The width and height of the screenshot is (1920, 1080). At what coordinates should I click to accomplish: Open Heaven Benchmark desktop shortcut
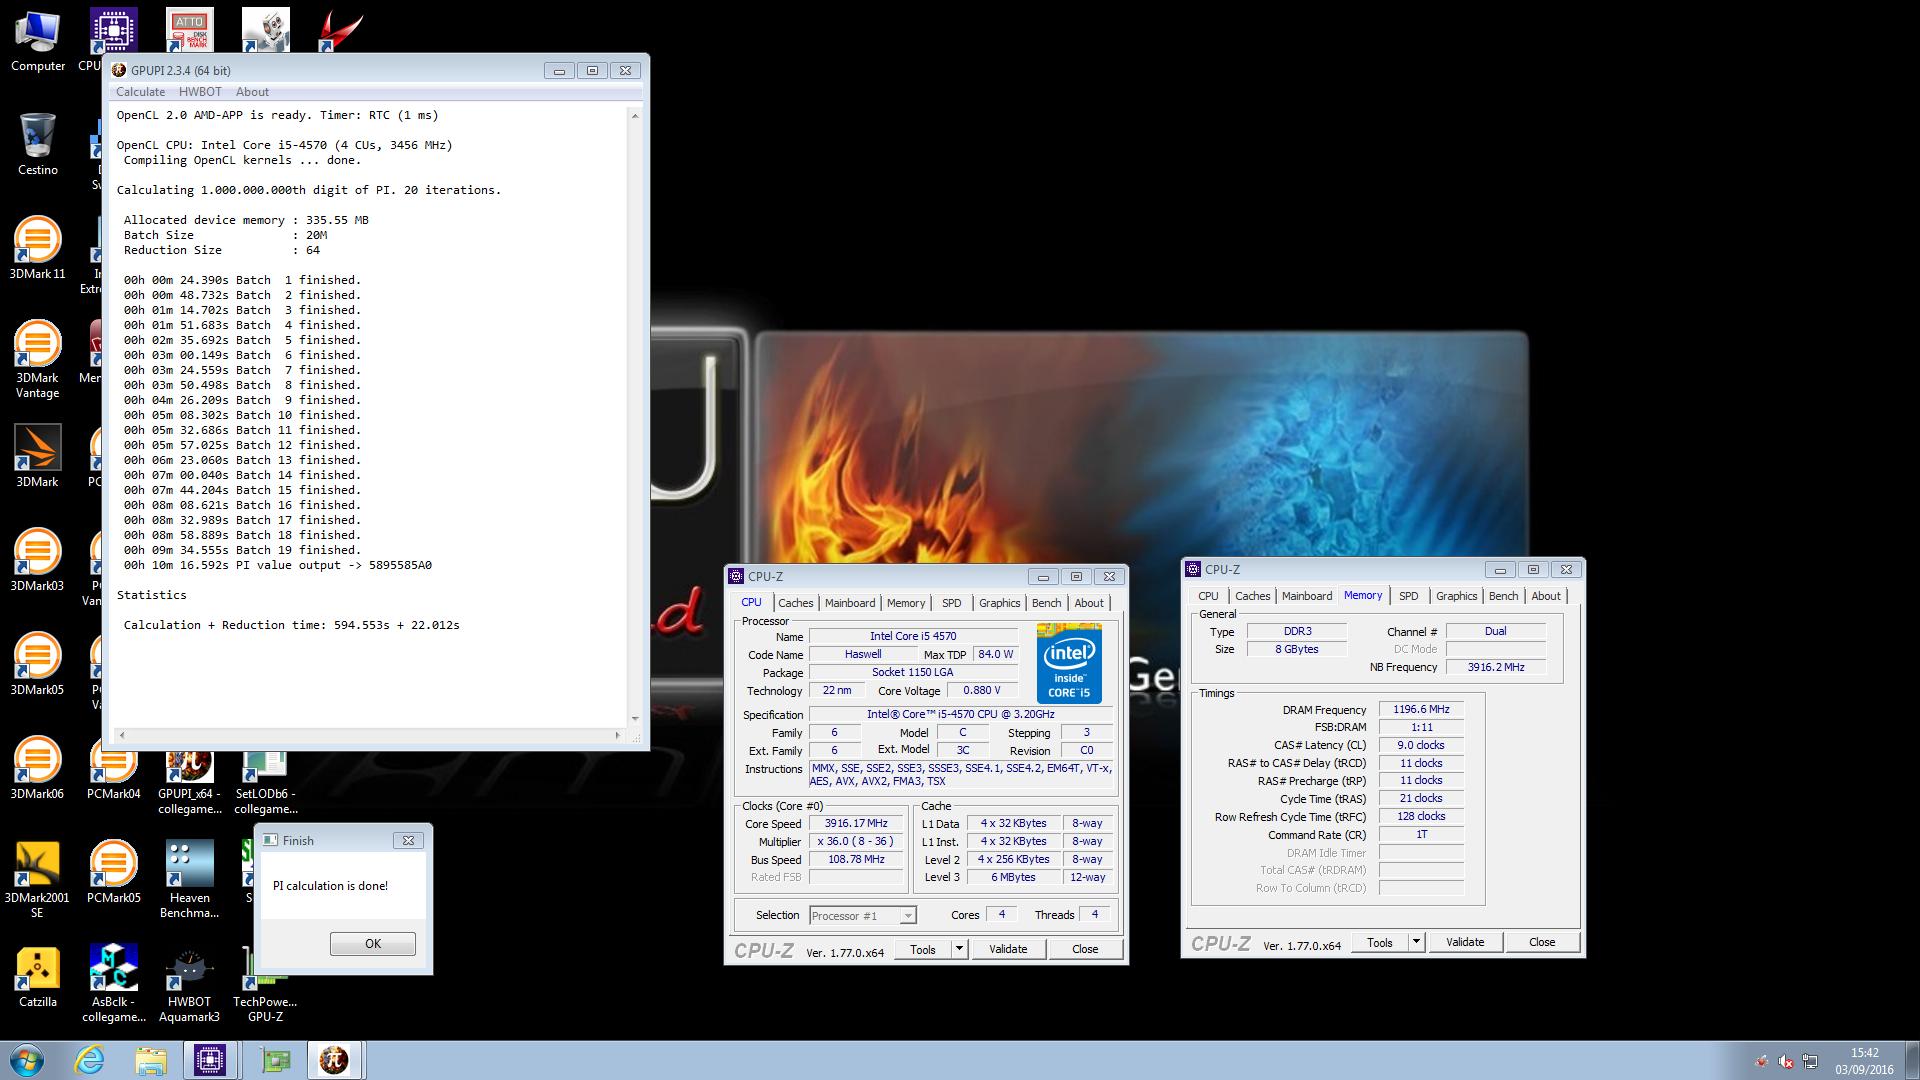[x=190, y=878]
